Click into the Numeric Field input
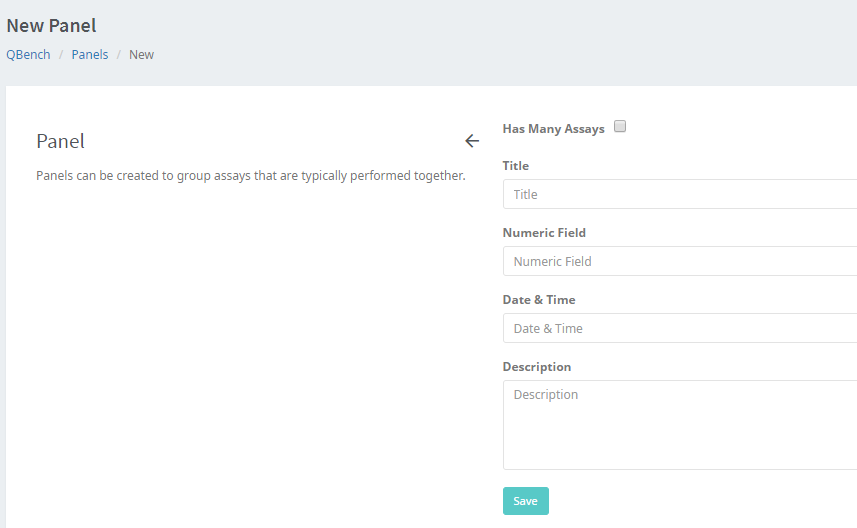The width and height of the screenshot is (857, 528). pyautogui.click(x=680, y=261)
